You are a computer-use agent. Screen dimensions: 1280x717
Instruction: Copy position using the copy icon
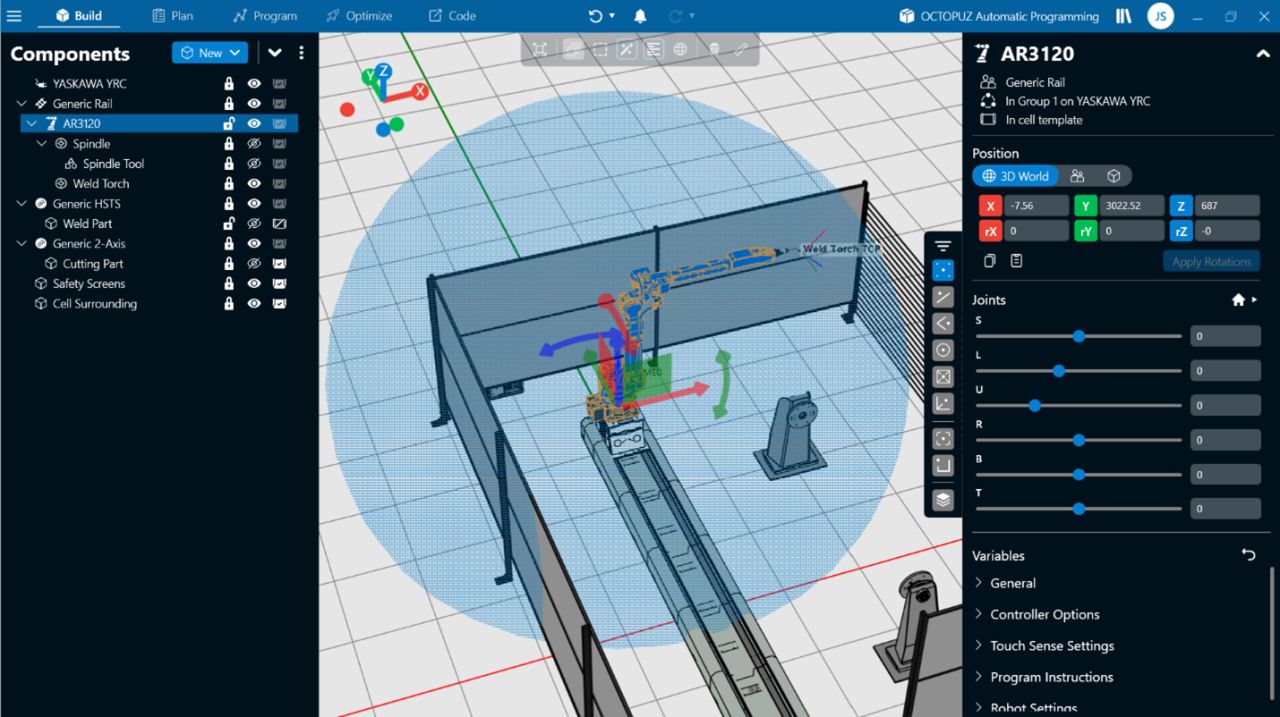click(990, 261)
